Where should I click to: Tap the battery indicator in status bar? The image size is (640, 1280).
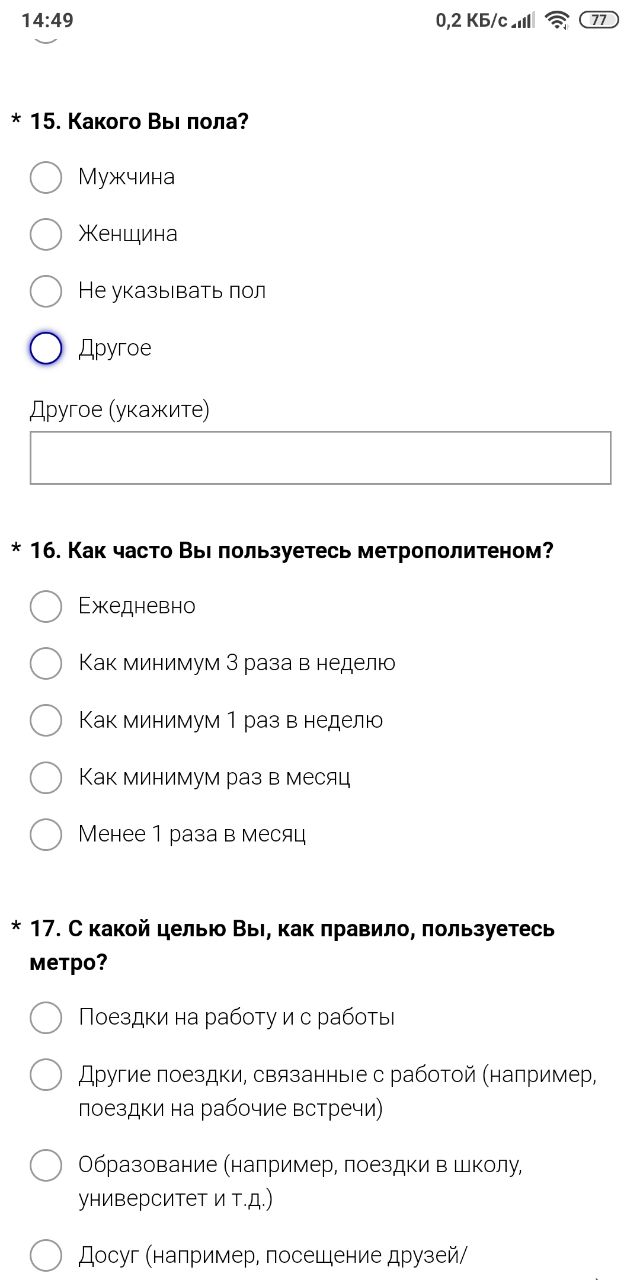pyautogui.click(x=599, y=20)
